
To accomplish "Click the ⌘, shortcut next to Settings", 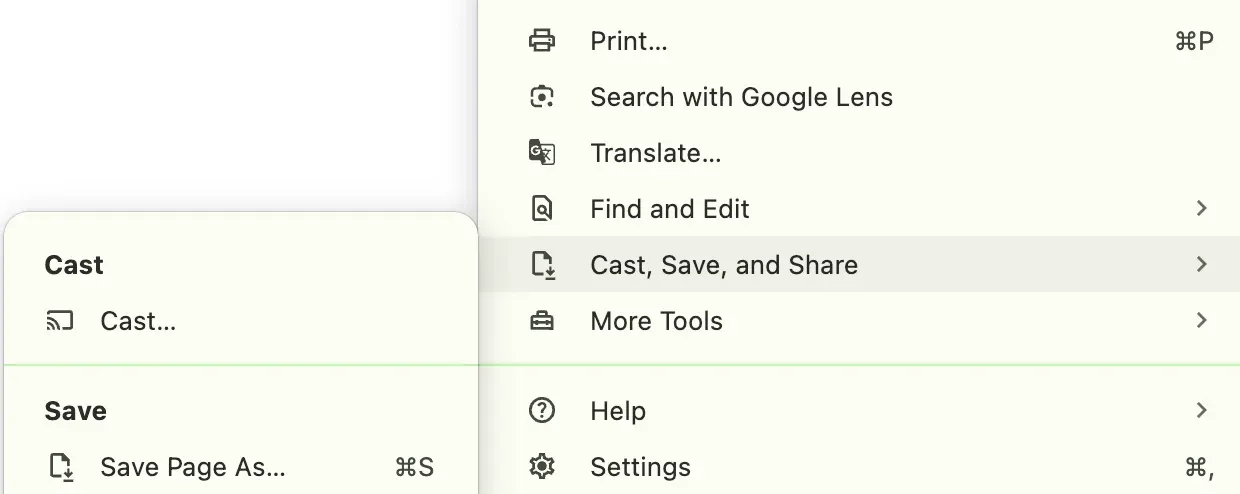I will click(1199, 467).
